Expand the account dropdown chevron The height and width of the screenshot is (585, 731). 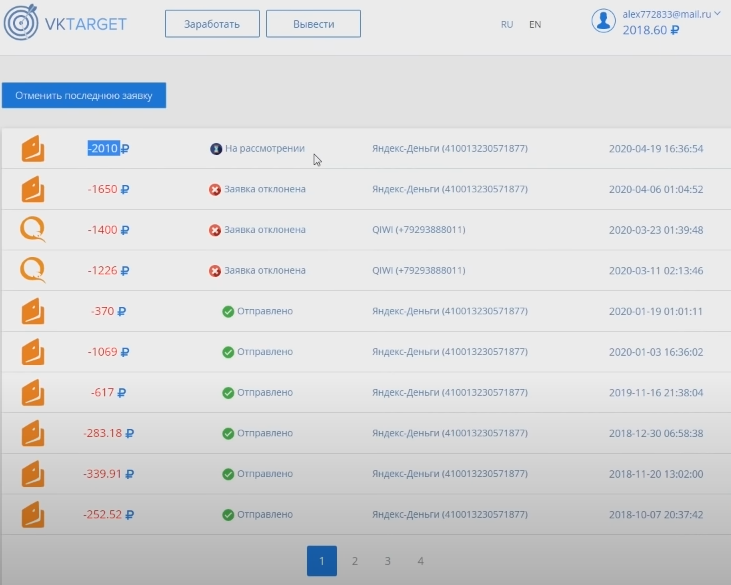pos(717,14)
